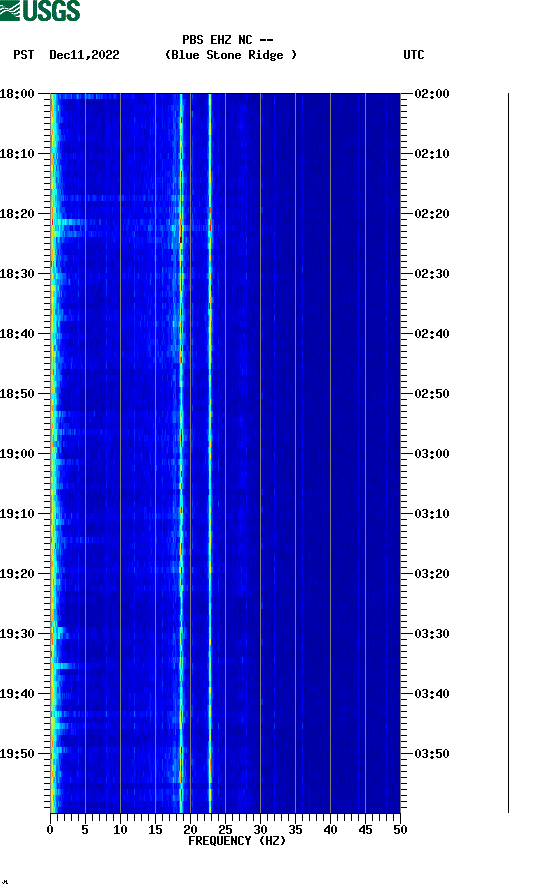Click the 'FREQUENCY (HZ)' axis title
The height and width of the screenshot is (893, 552).
pyautogui.click(x=237, y=841)
